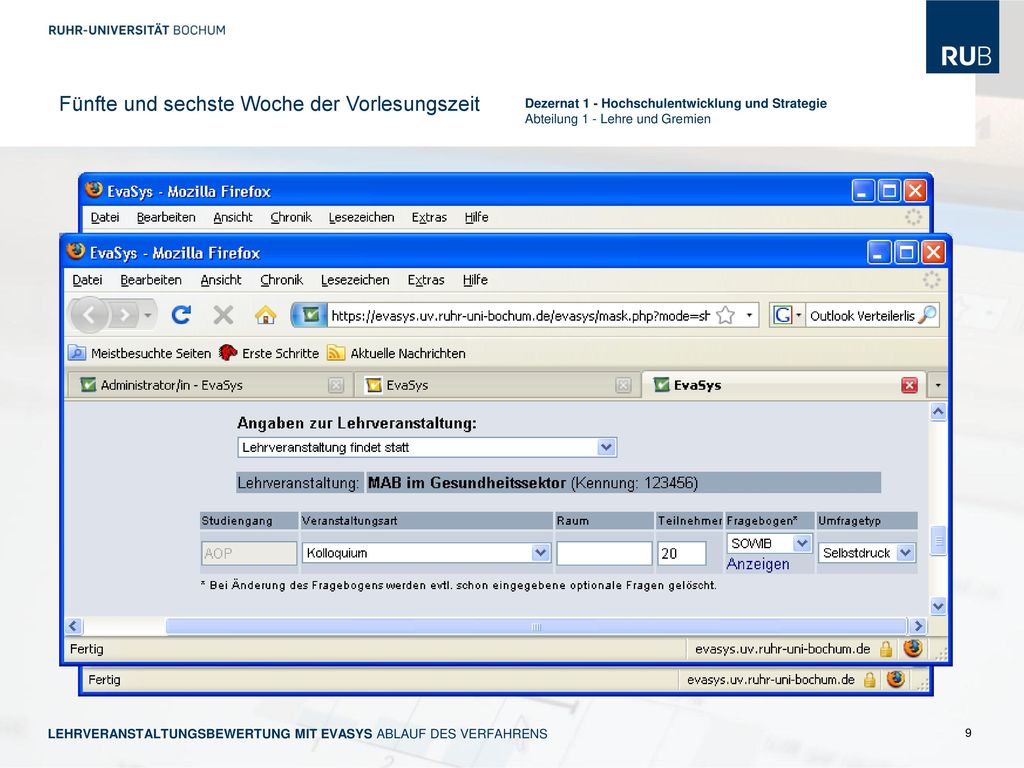Viewport: 1024px width, 768px height.
Task: Open the Lesezeichen menu in front window
Action: [355, 280]
